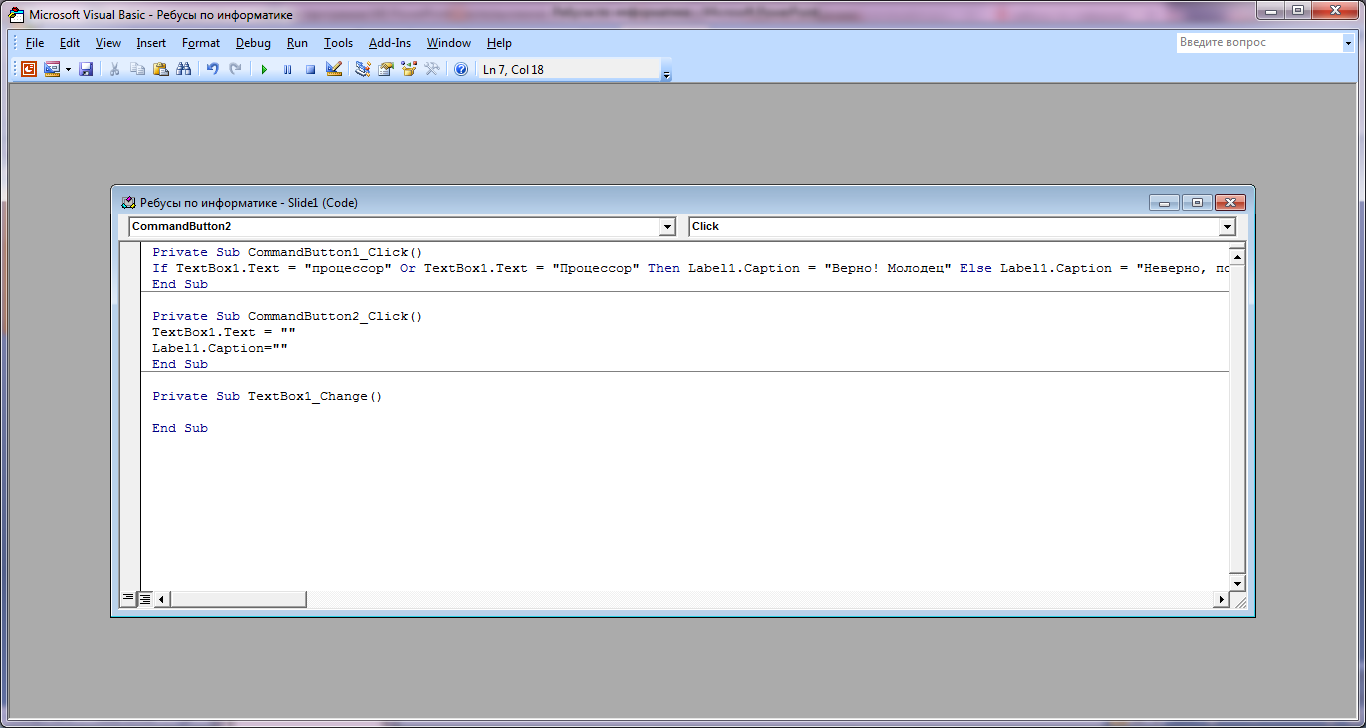Expand the help question box dropdown arrow
The height and width of the screenshot is (728, 1366).
[1347, 43]
